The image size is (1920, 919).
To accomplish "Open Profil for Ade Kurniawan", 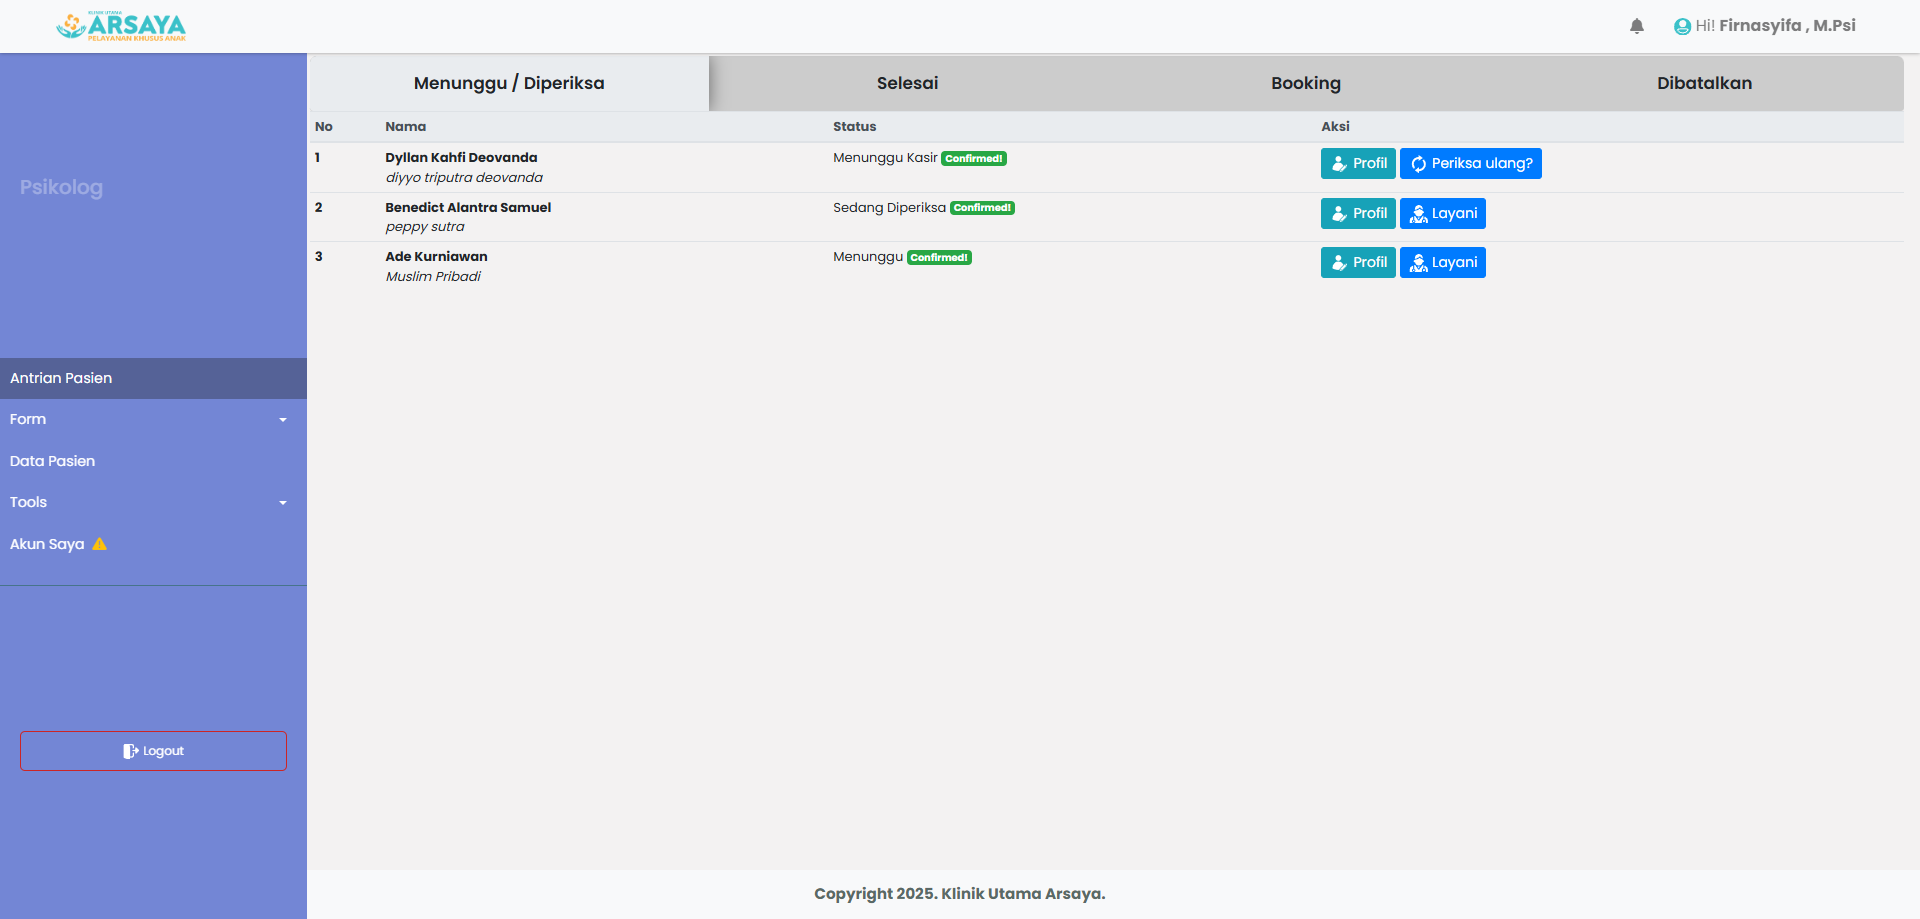I will [1357, 262].
